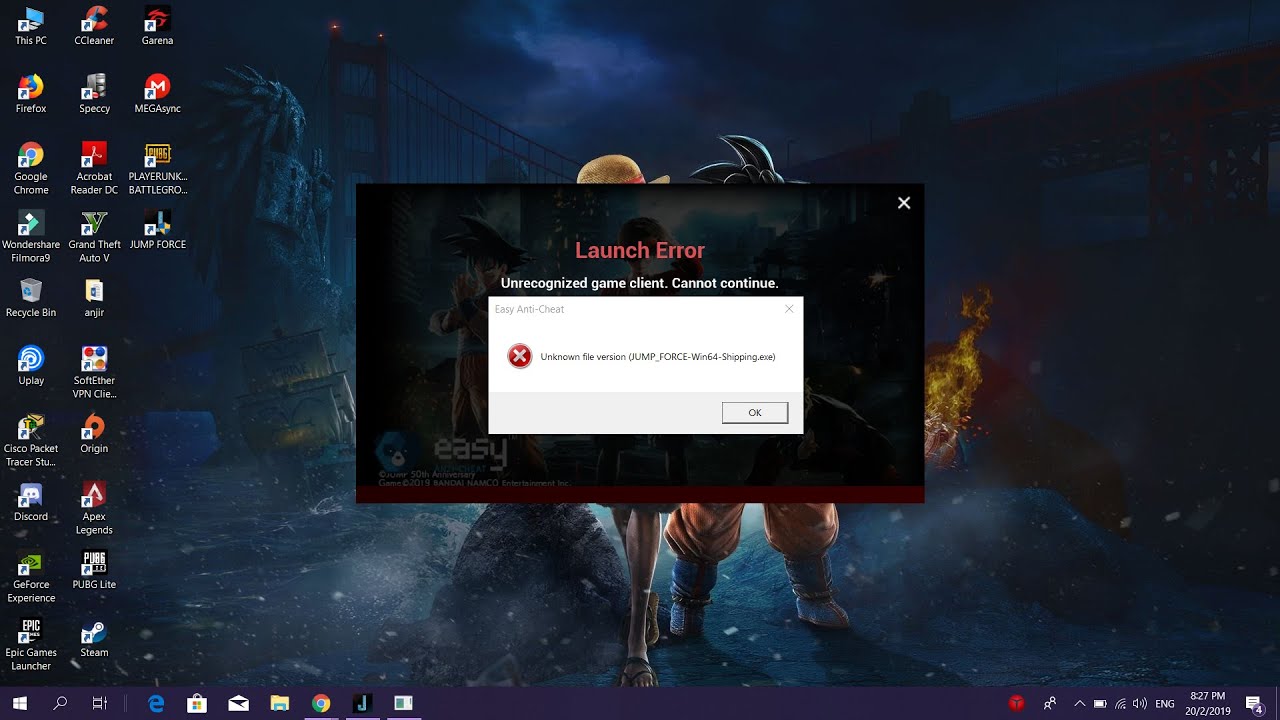Select the Recycle Bin icon
The width and height of the screenshot is (1280, 720).
pyautogui.click(x=31, y=298)
